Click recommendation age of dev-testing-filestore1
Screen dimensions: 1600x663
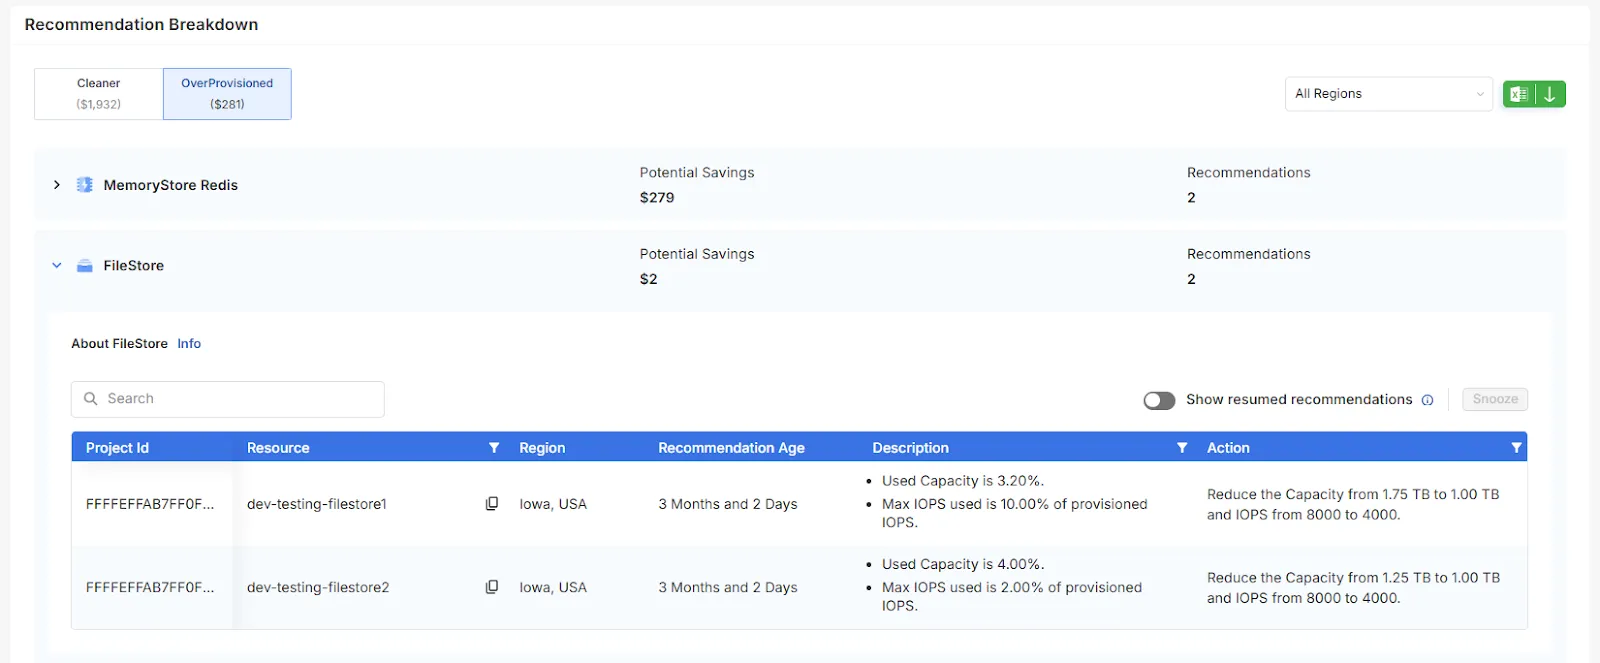[x=728, y=504]
